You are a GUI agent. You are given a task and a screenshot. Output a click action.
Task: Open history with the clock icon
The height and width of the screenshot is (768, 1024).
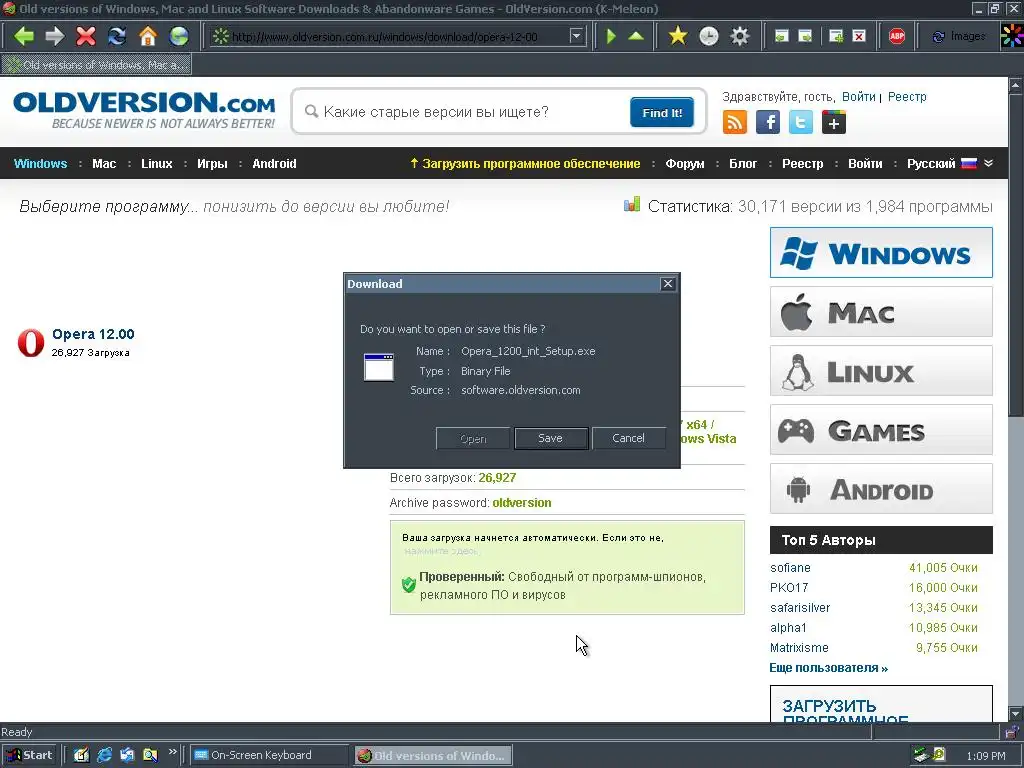[709, 36]
